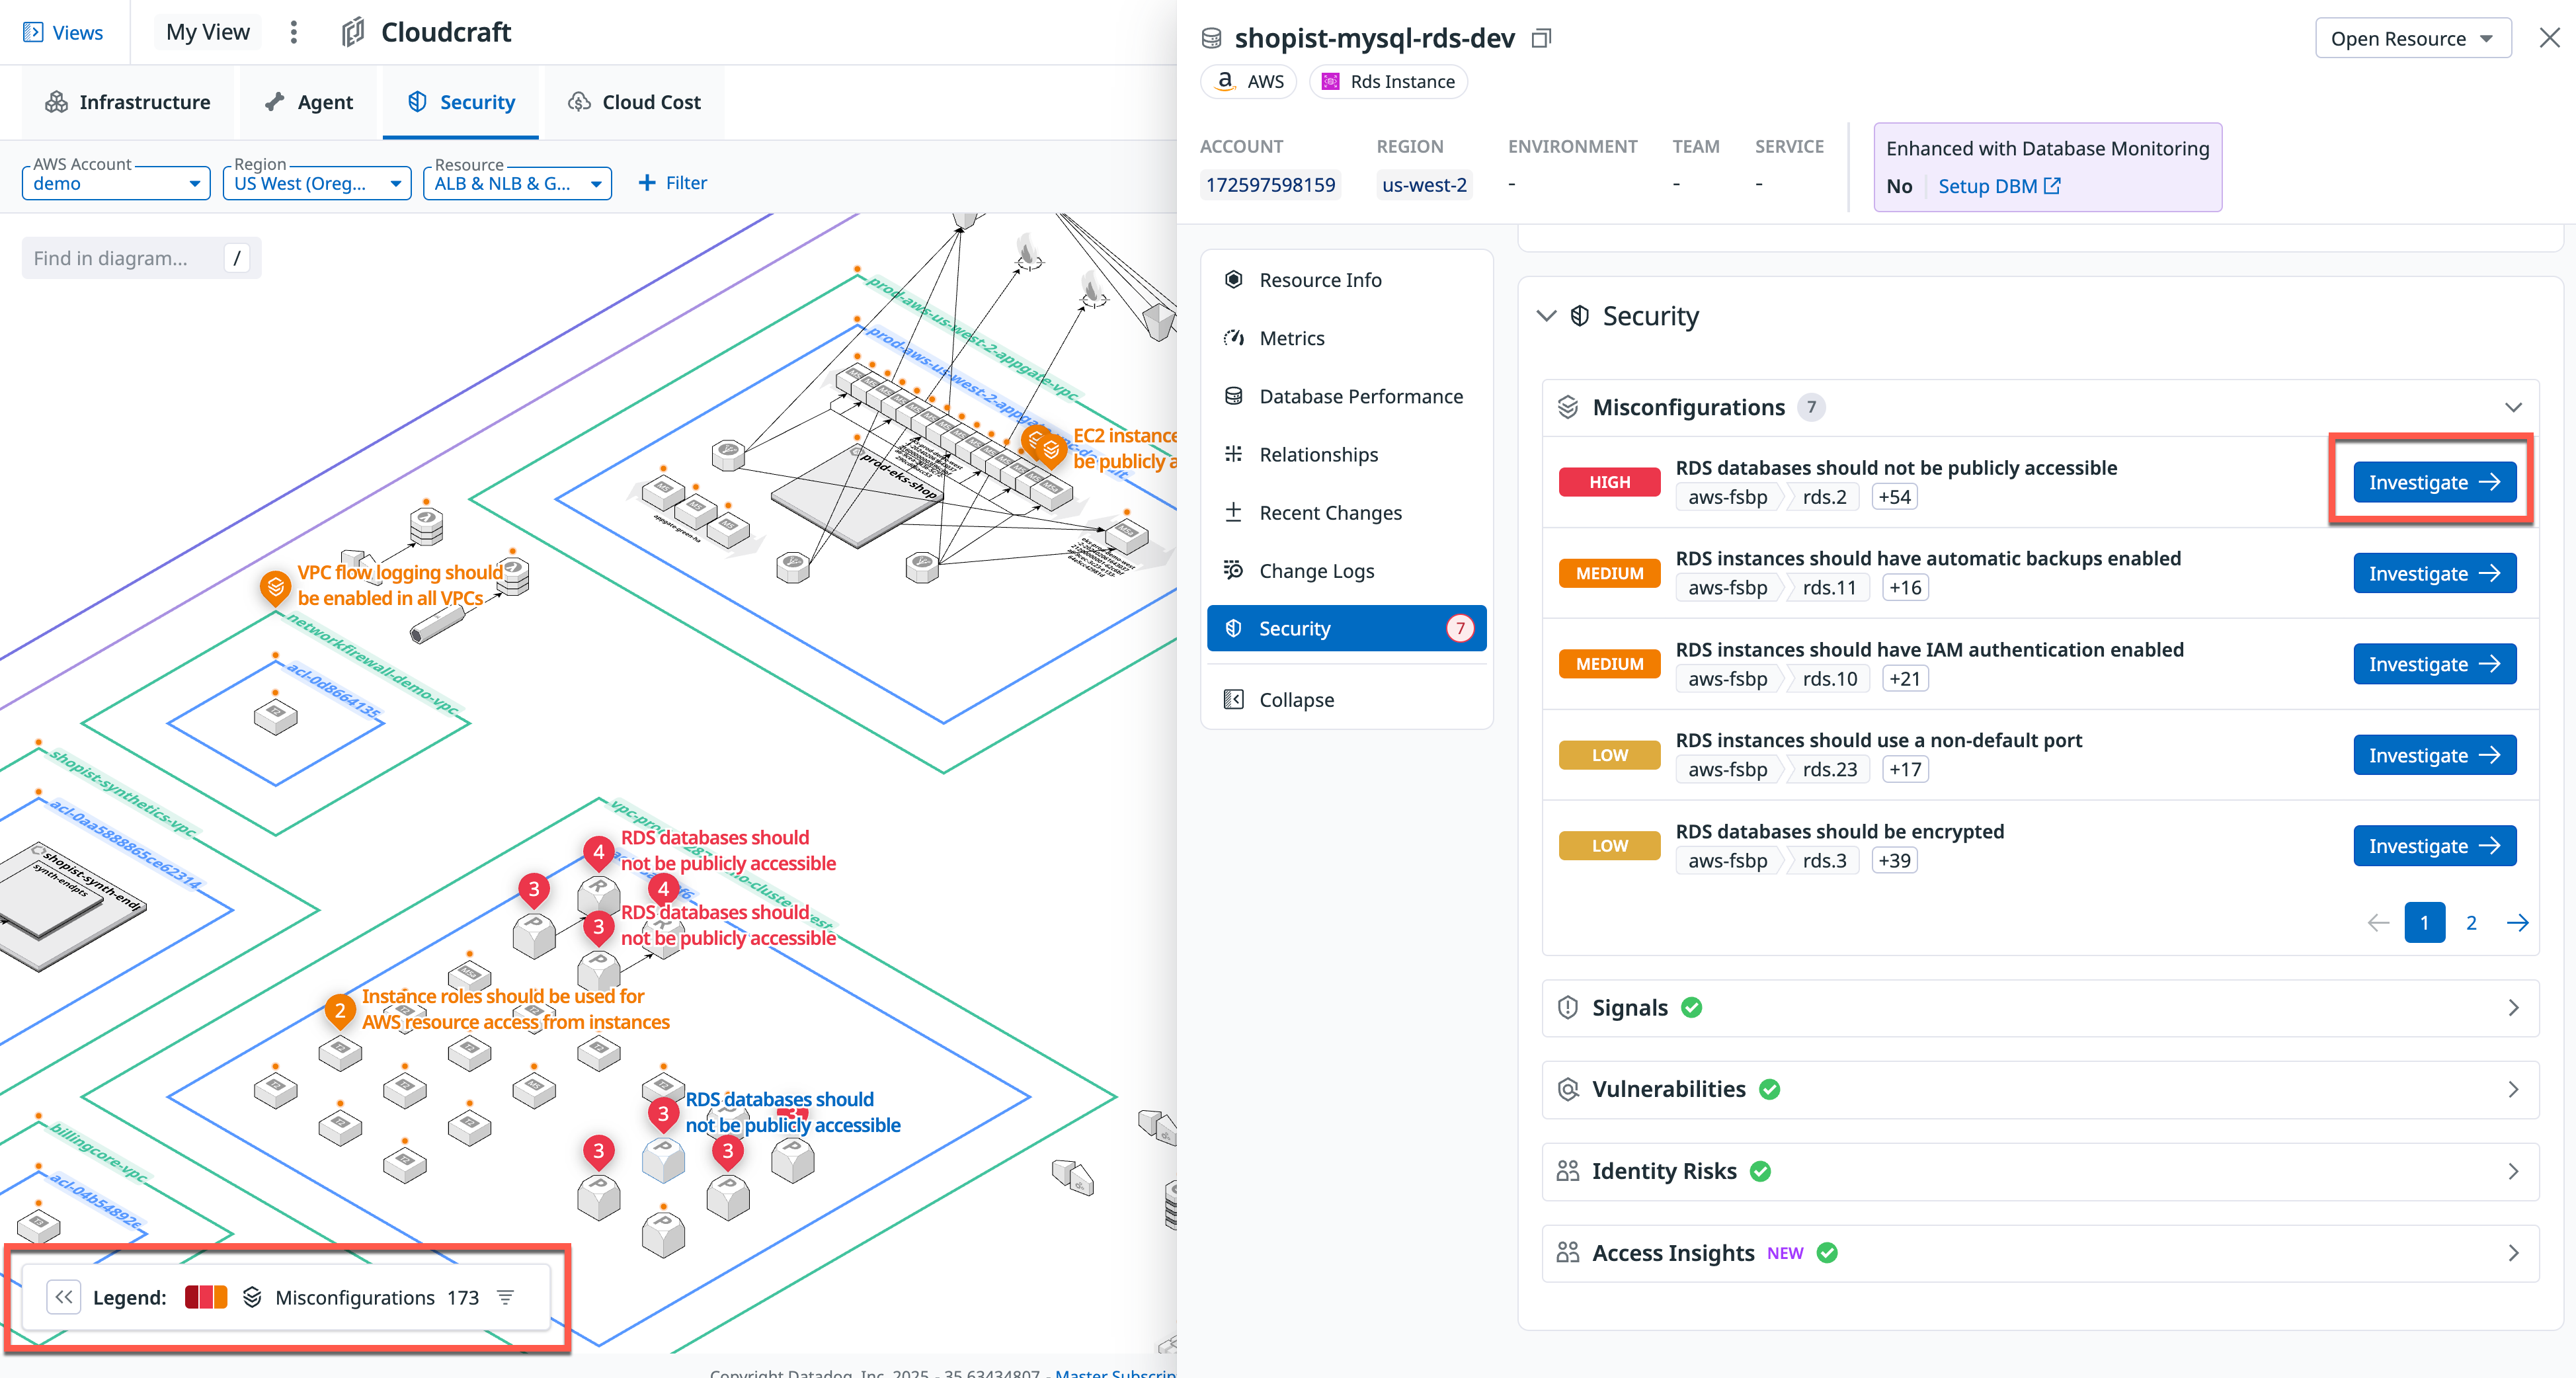Collapse the Security section chevron

tap(1546, 316)
